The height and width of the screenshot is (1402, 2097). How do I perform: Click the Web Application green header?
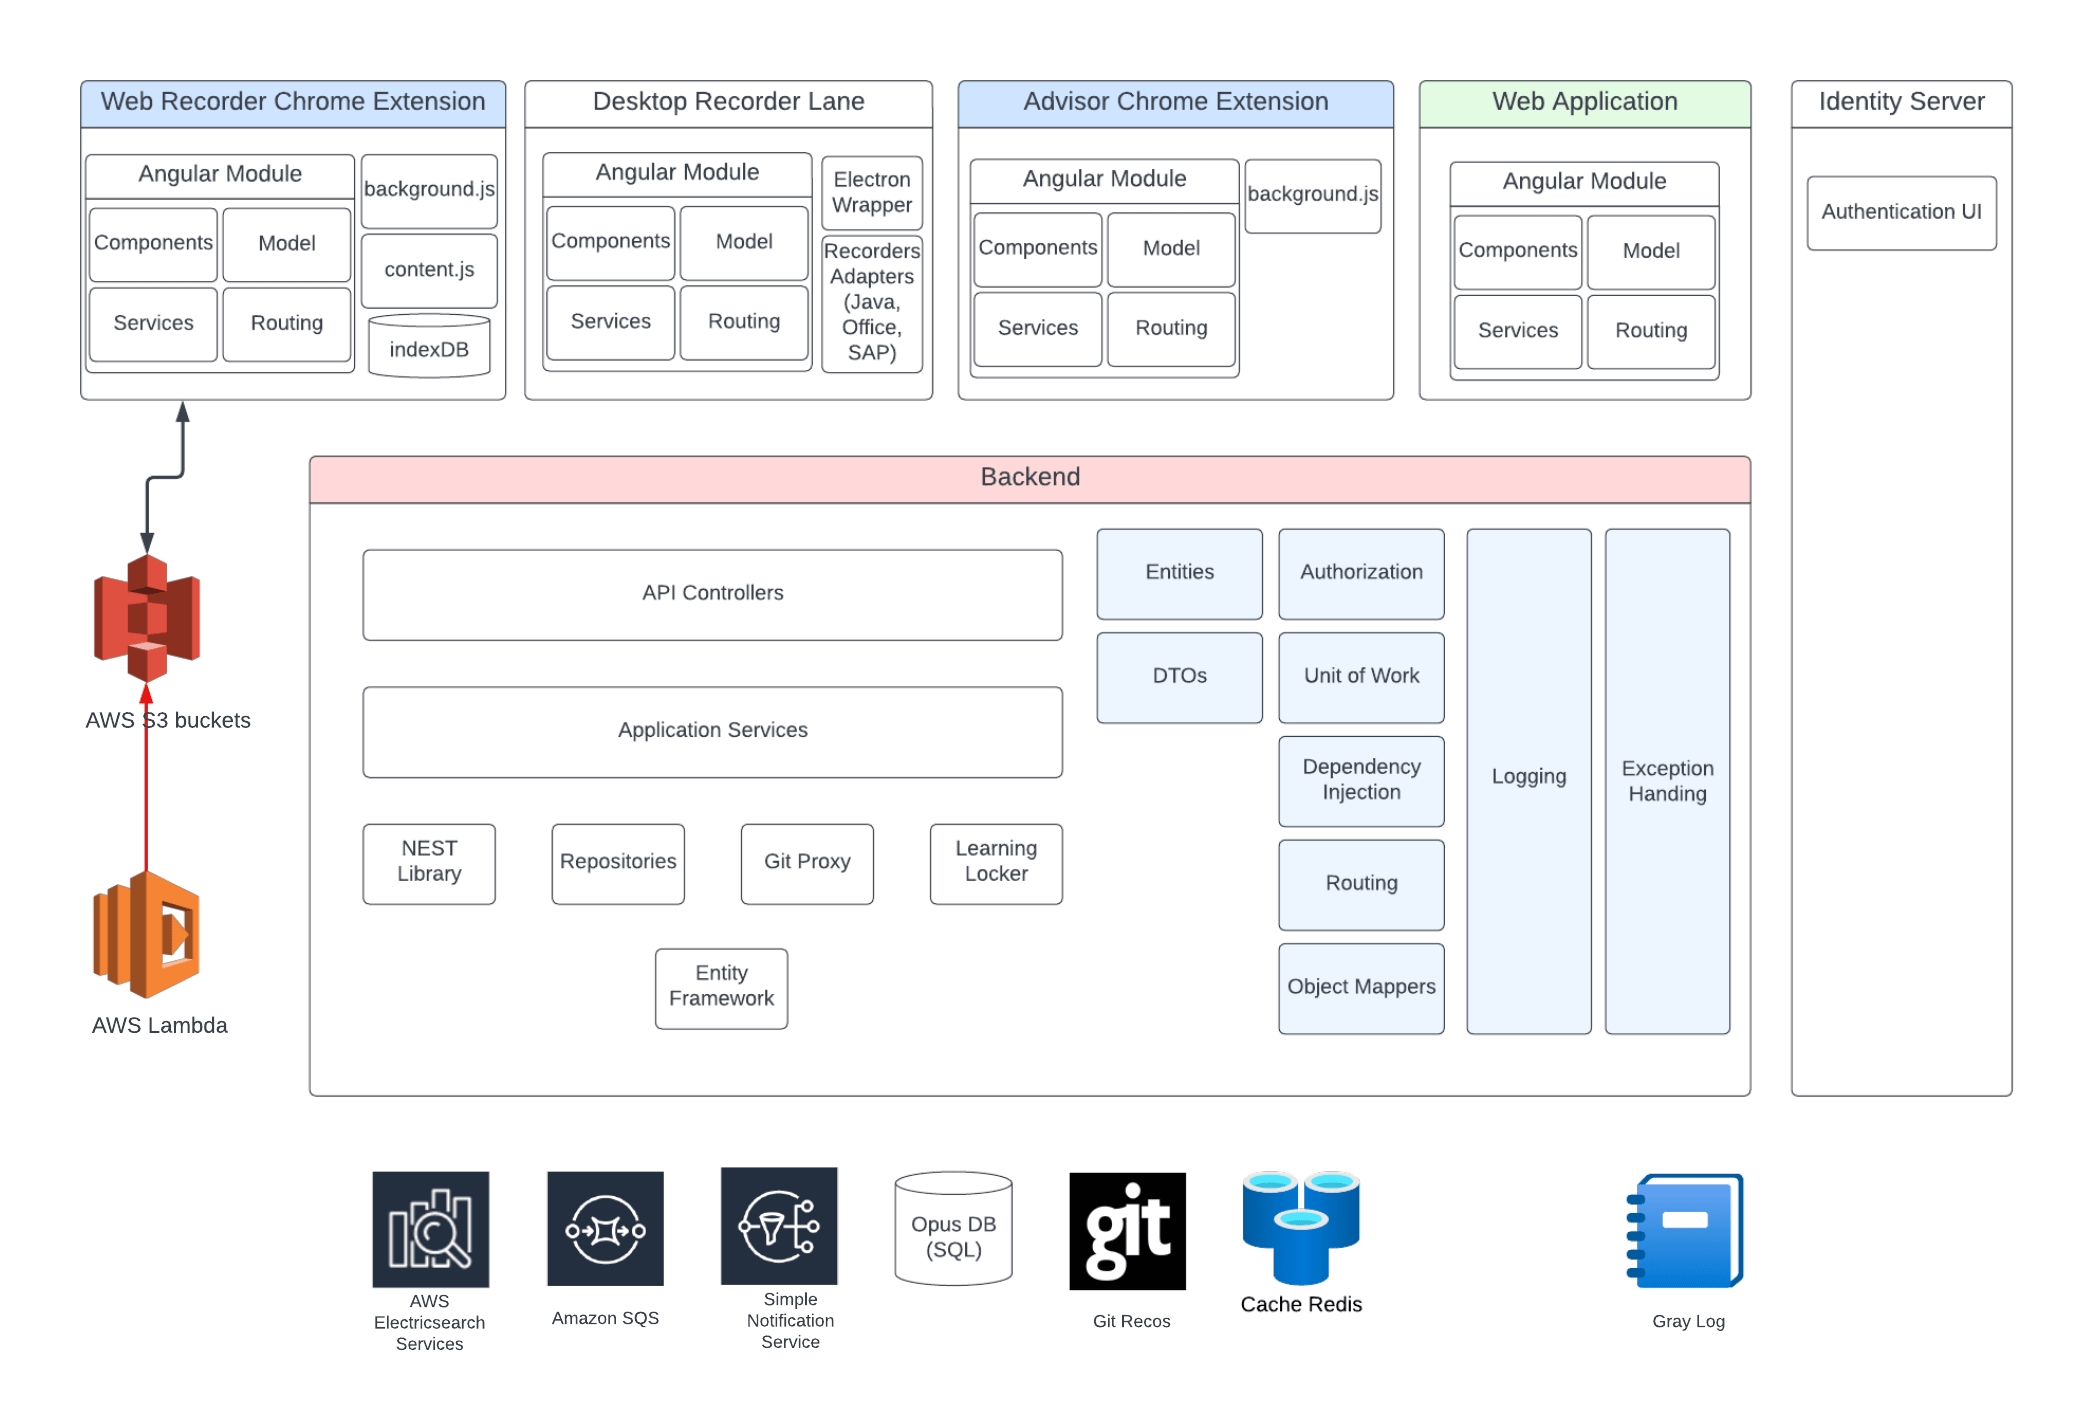1584,103
